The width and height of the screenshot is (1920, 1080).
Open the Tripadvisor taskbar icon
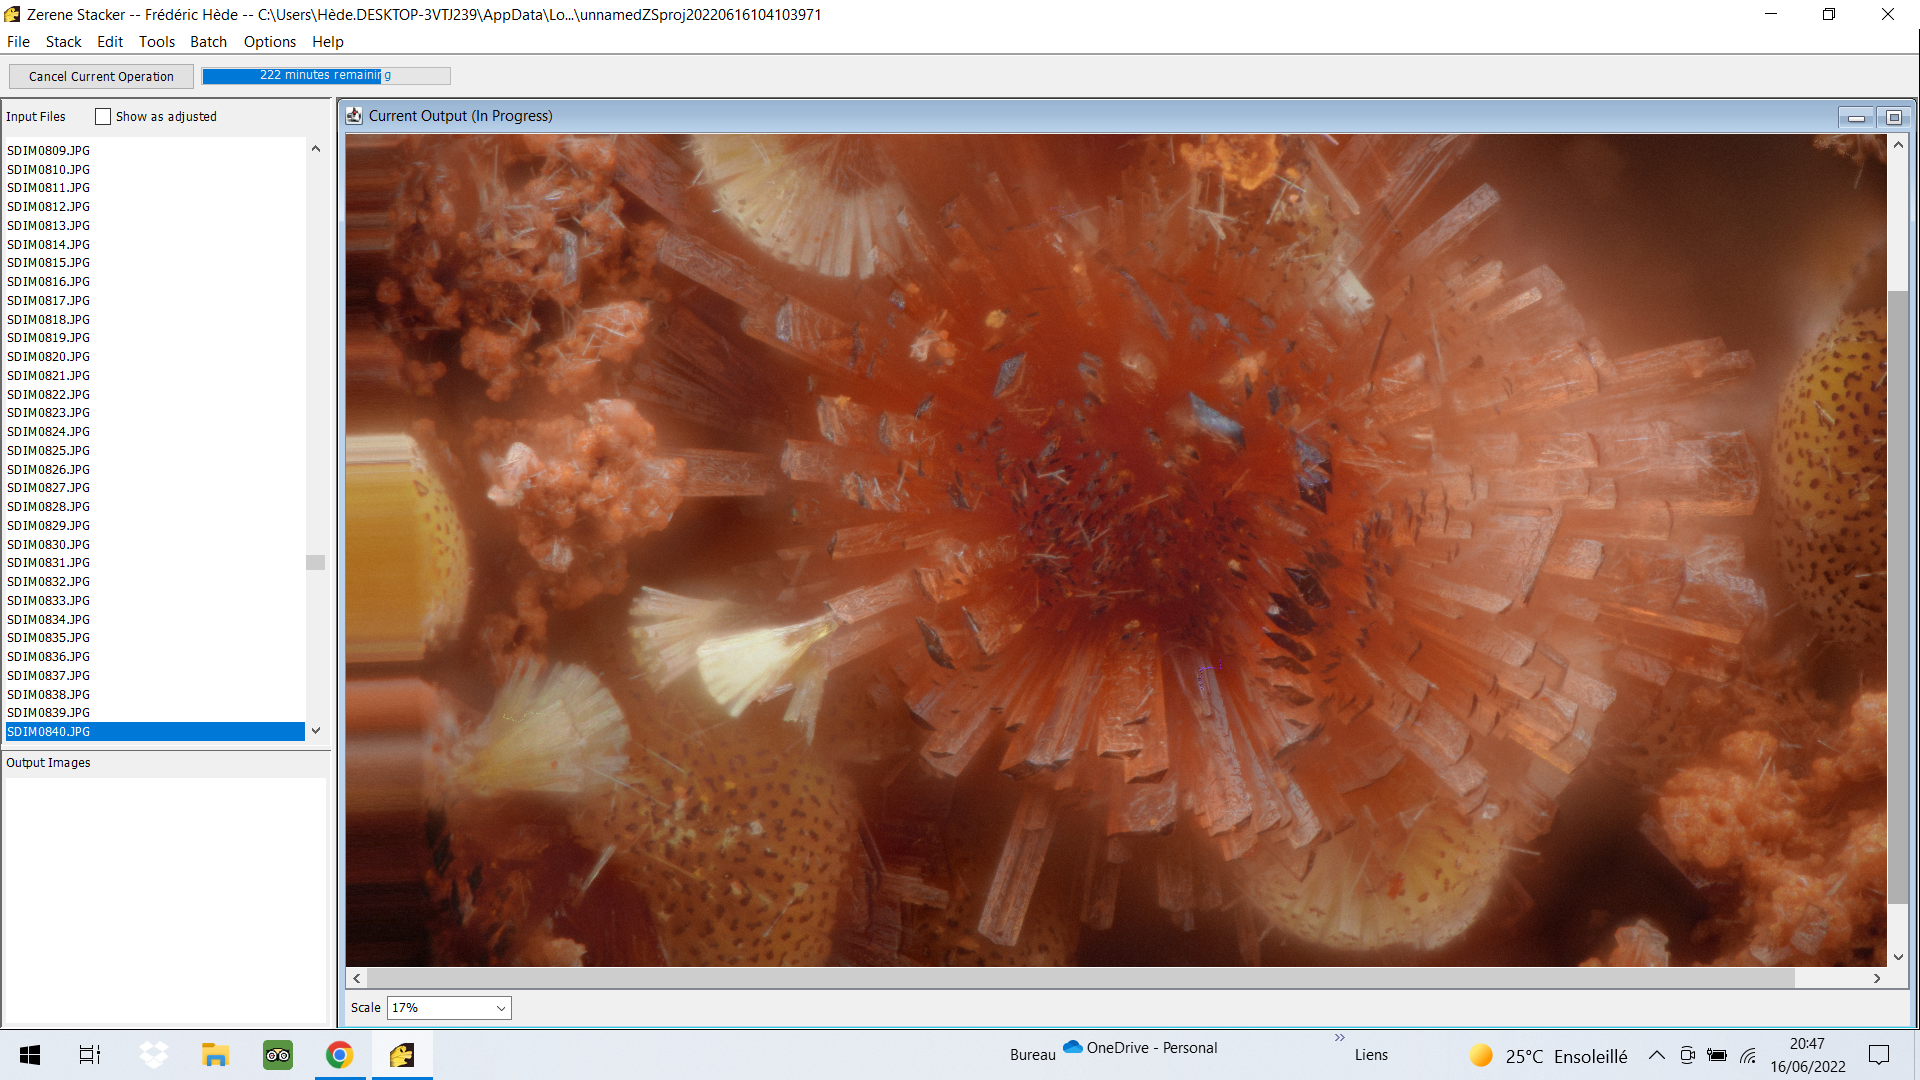[278, 1055]
